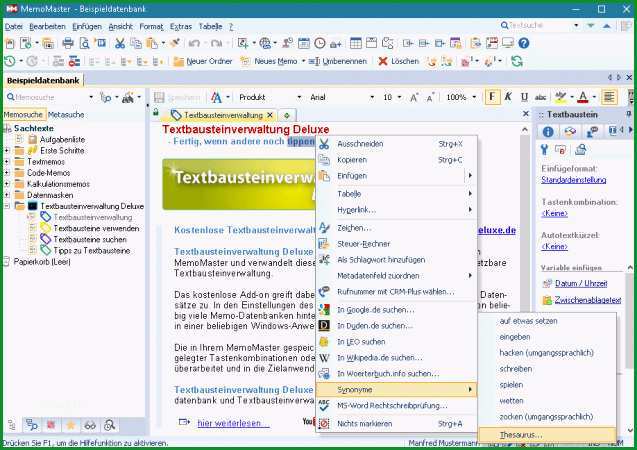
Task: Collapse Textbausteinverwaltung Deluxe folder
Action: point(7,206)
